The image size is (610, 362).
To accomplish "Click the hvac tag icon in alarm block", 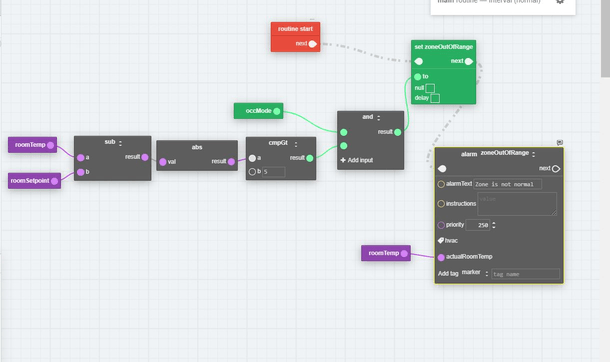I will coord(441,241).
